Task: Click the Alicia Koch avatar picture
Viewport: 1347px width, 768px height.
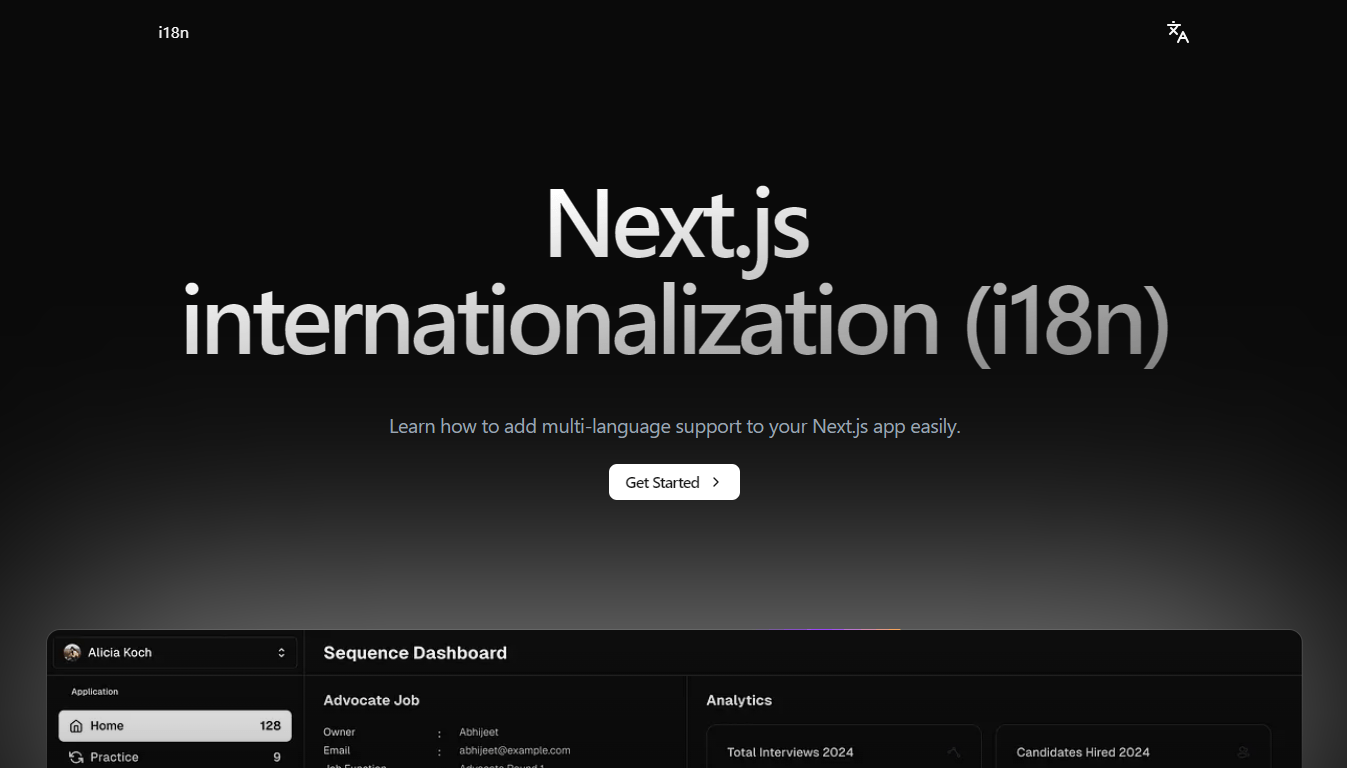Action: pos(72,653)
